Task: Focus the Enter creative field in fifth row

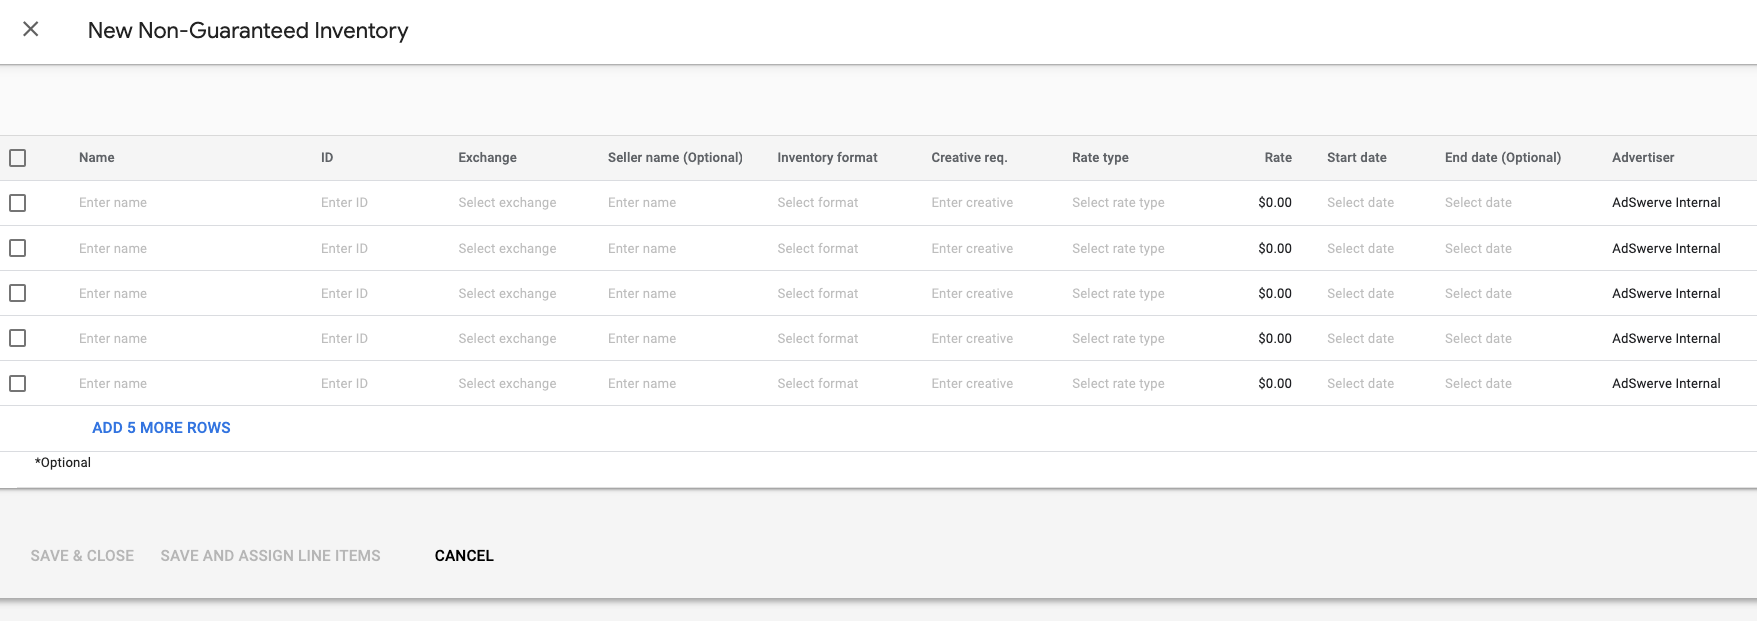Action: point(972,383)
